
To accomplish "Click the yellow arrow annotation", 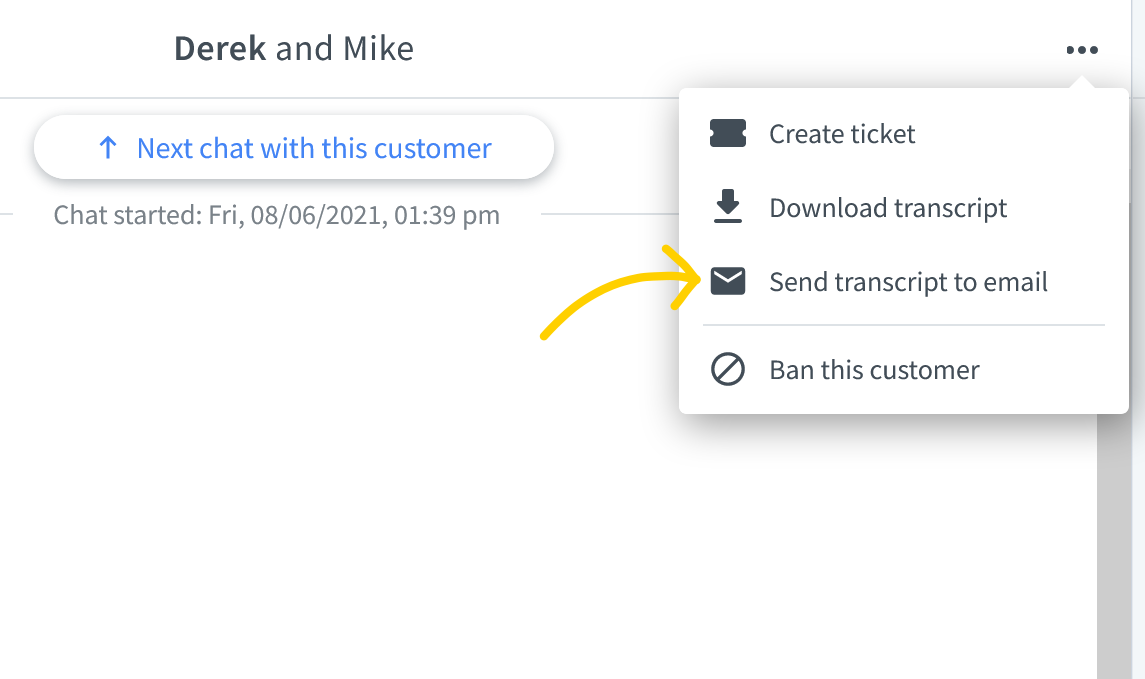I will (621, 294).
